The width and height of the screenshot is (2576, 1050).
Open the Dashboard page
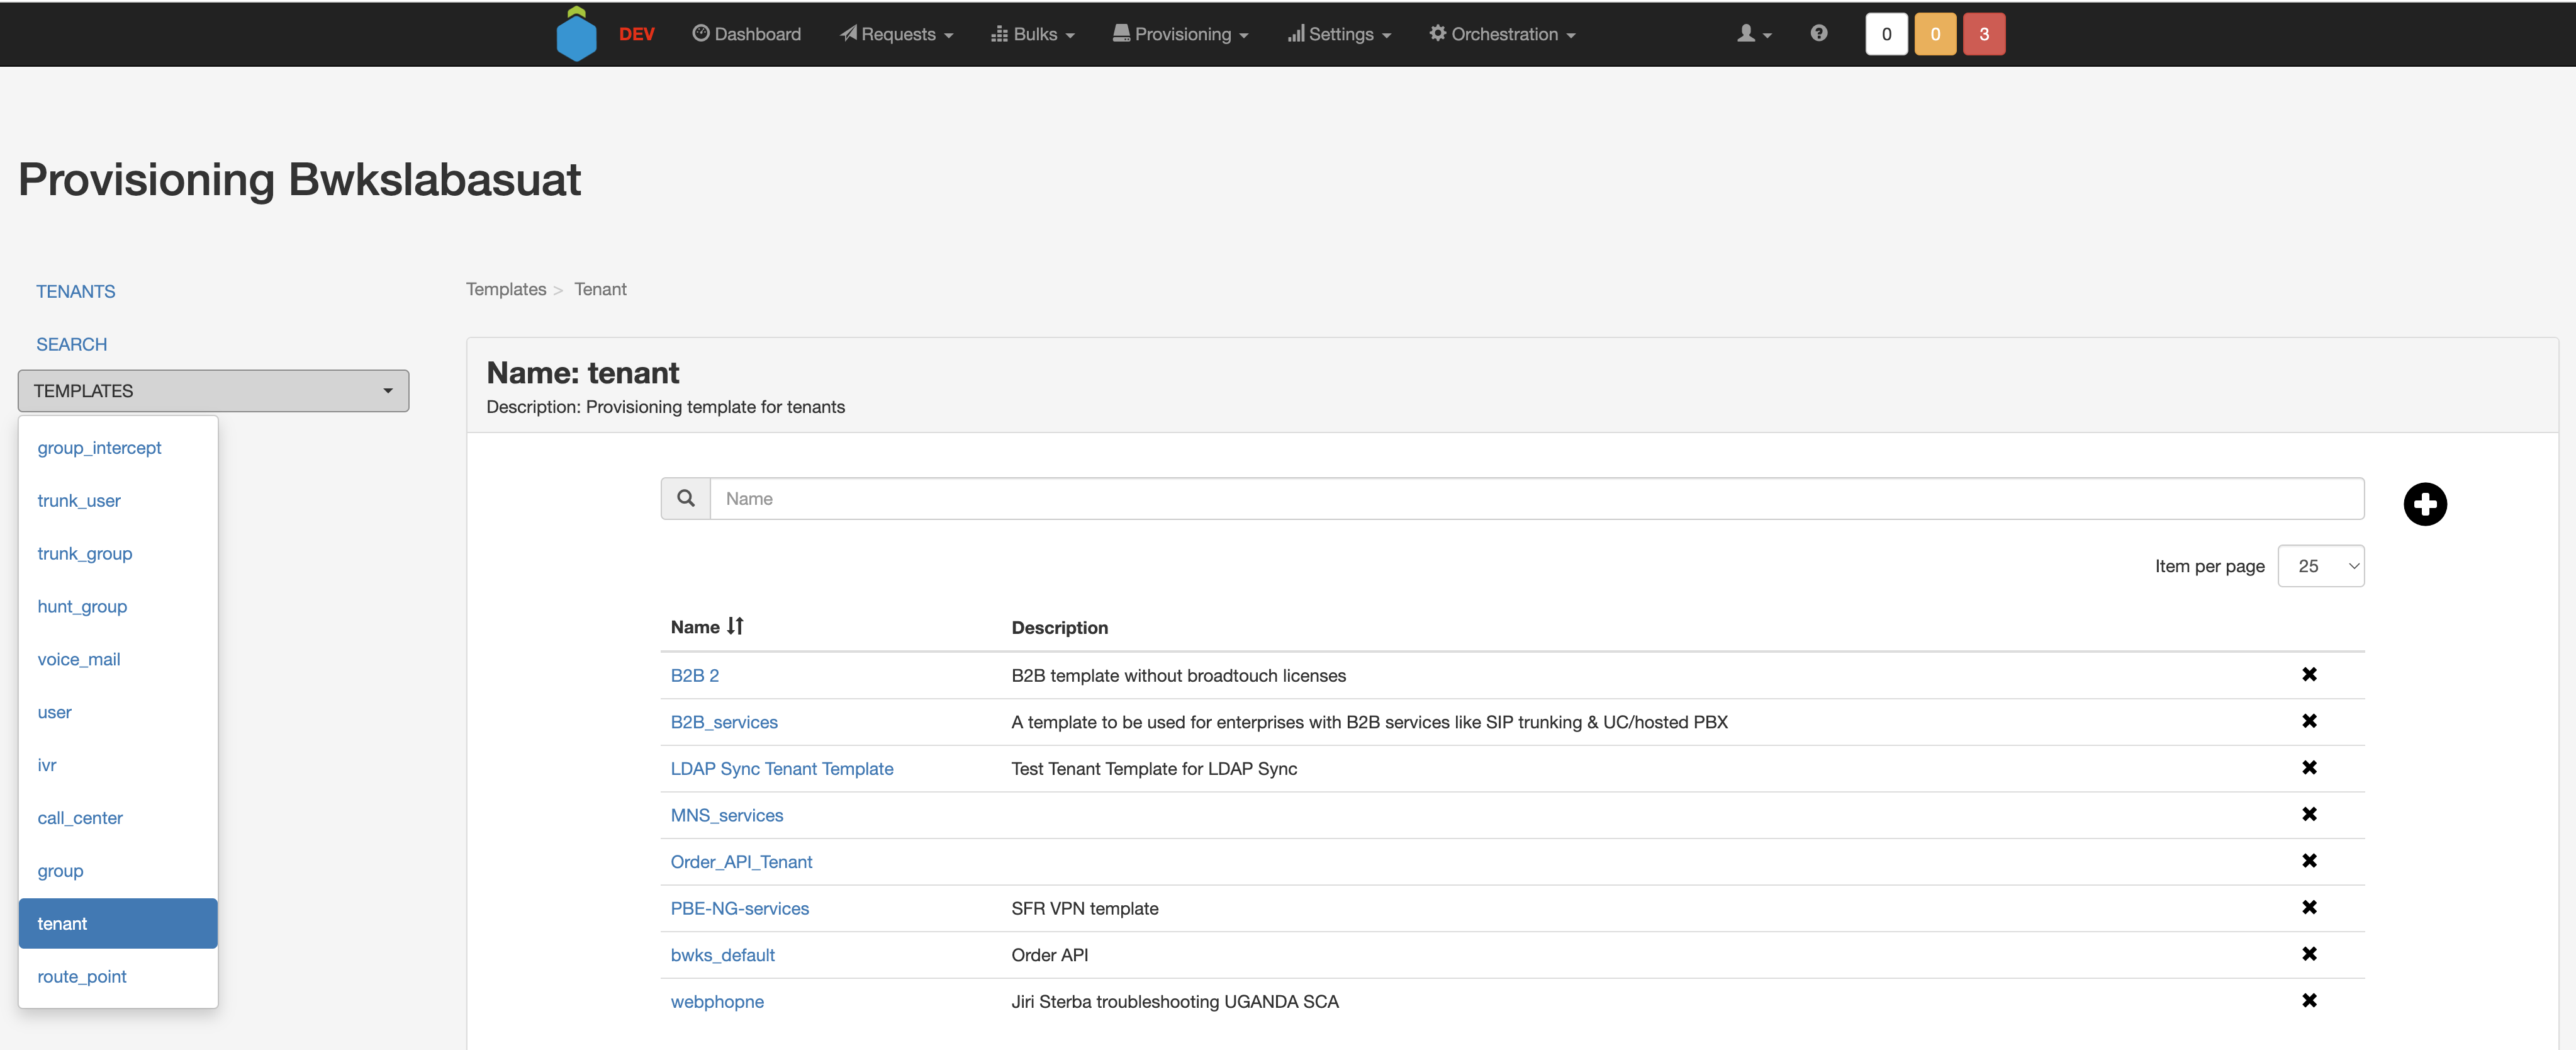746,34
